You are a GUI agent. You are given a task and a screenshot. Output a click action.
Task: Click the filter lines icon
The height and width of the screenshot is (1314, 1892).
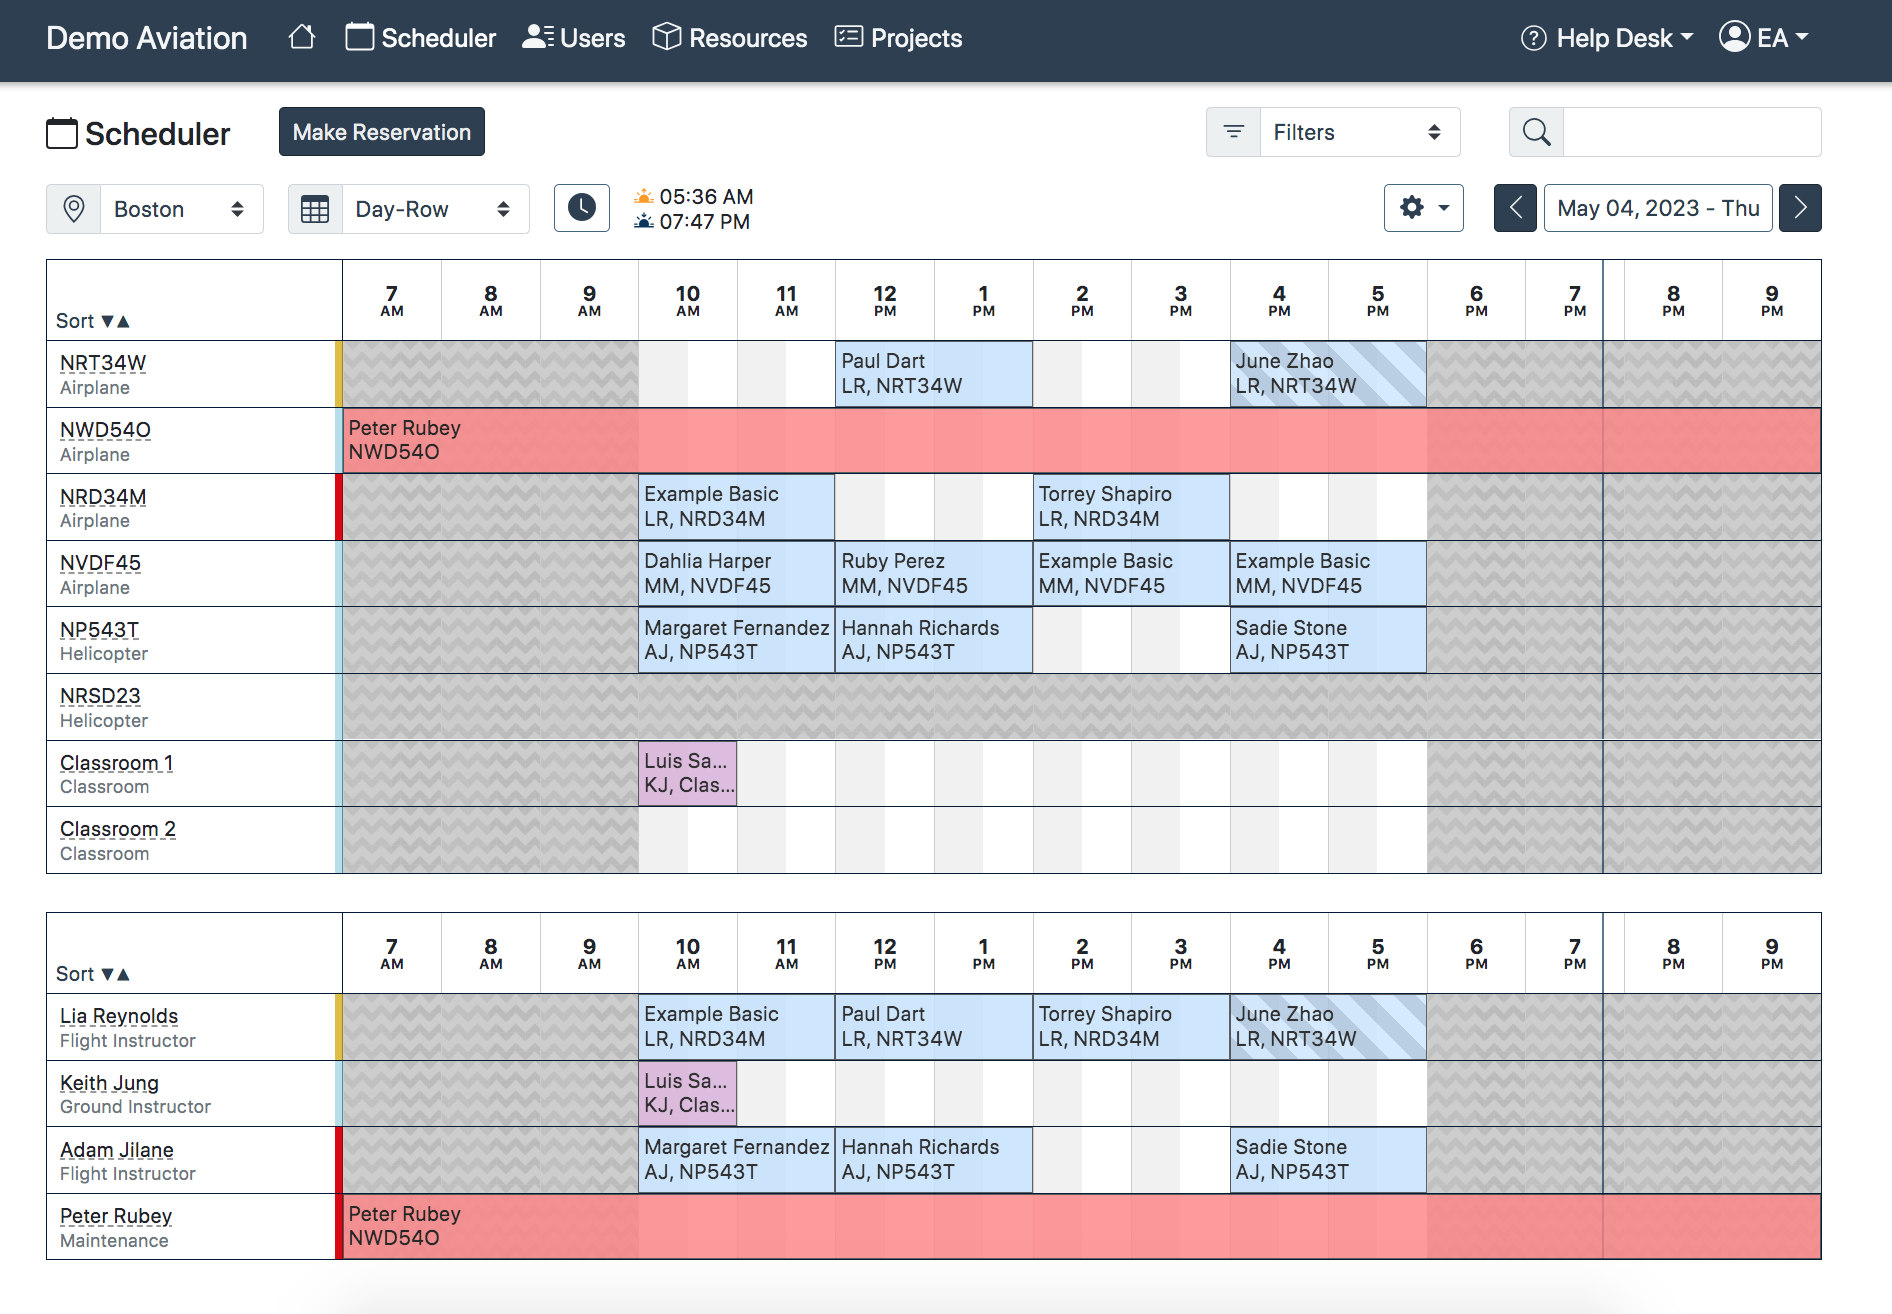[1234, 132]
